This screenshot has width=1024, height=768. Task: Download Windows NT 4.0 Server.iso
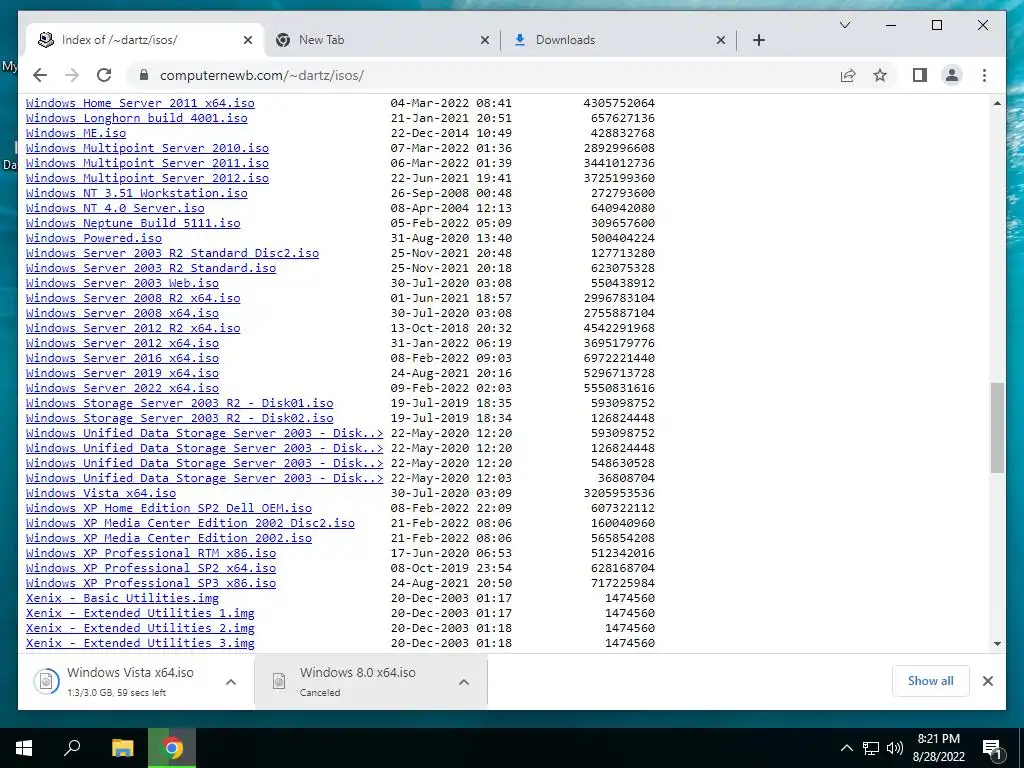tap(115, 208)
